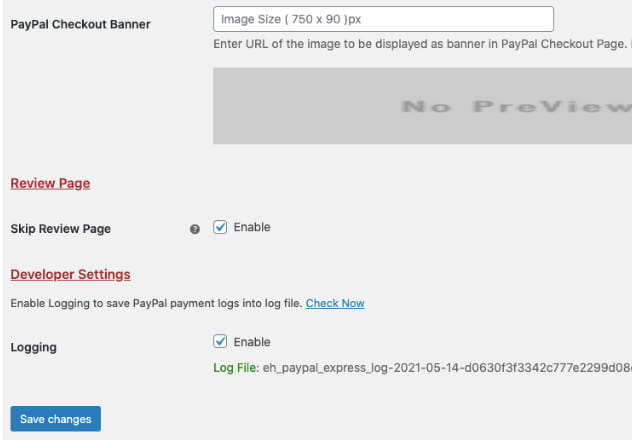Click the Enable label beside Skip Review Page
632x448 pixels.
[252, 228]
